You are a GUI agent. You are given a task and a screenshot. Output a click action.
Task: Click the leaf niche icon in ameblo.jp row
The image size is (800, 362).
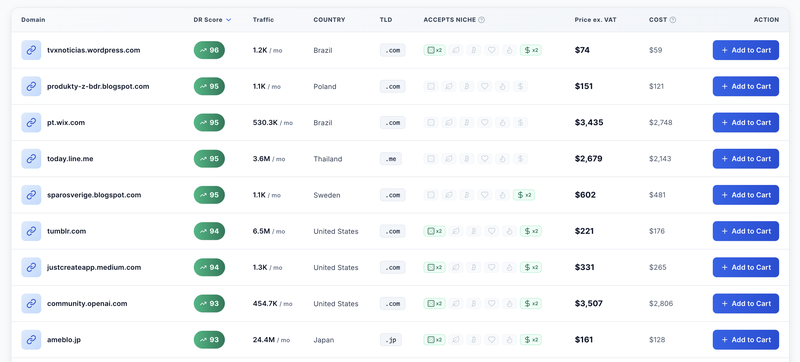[x=456, y=340]
